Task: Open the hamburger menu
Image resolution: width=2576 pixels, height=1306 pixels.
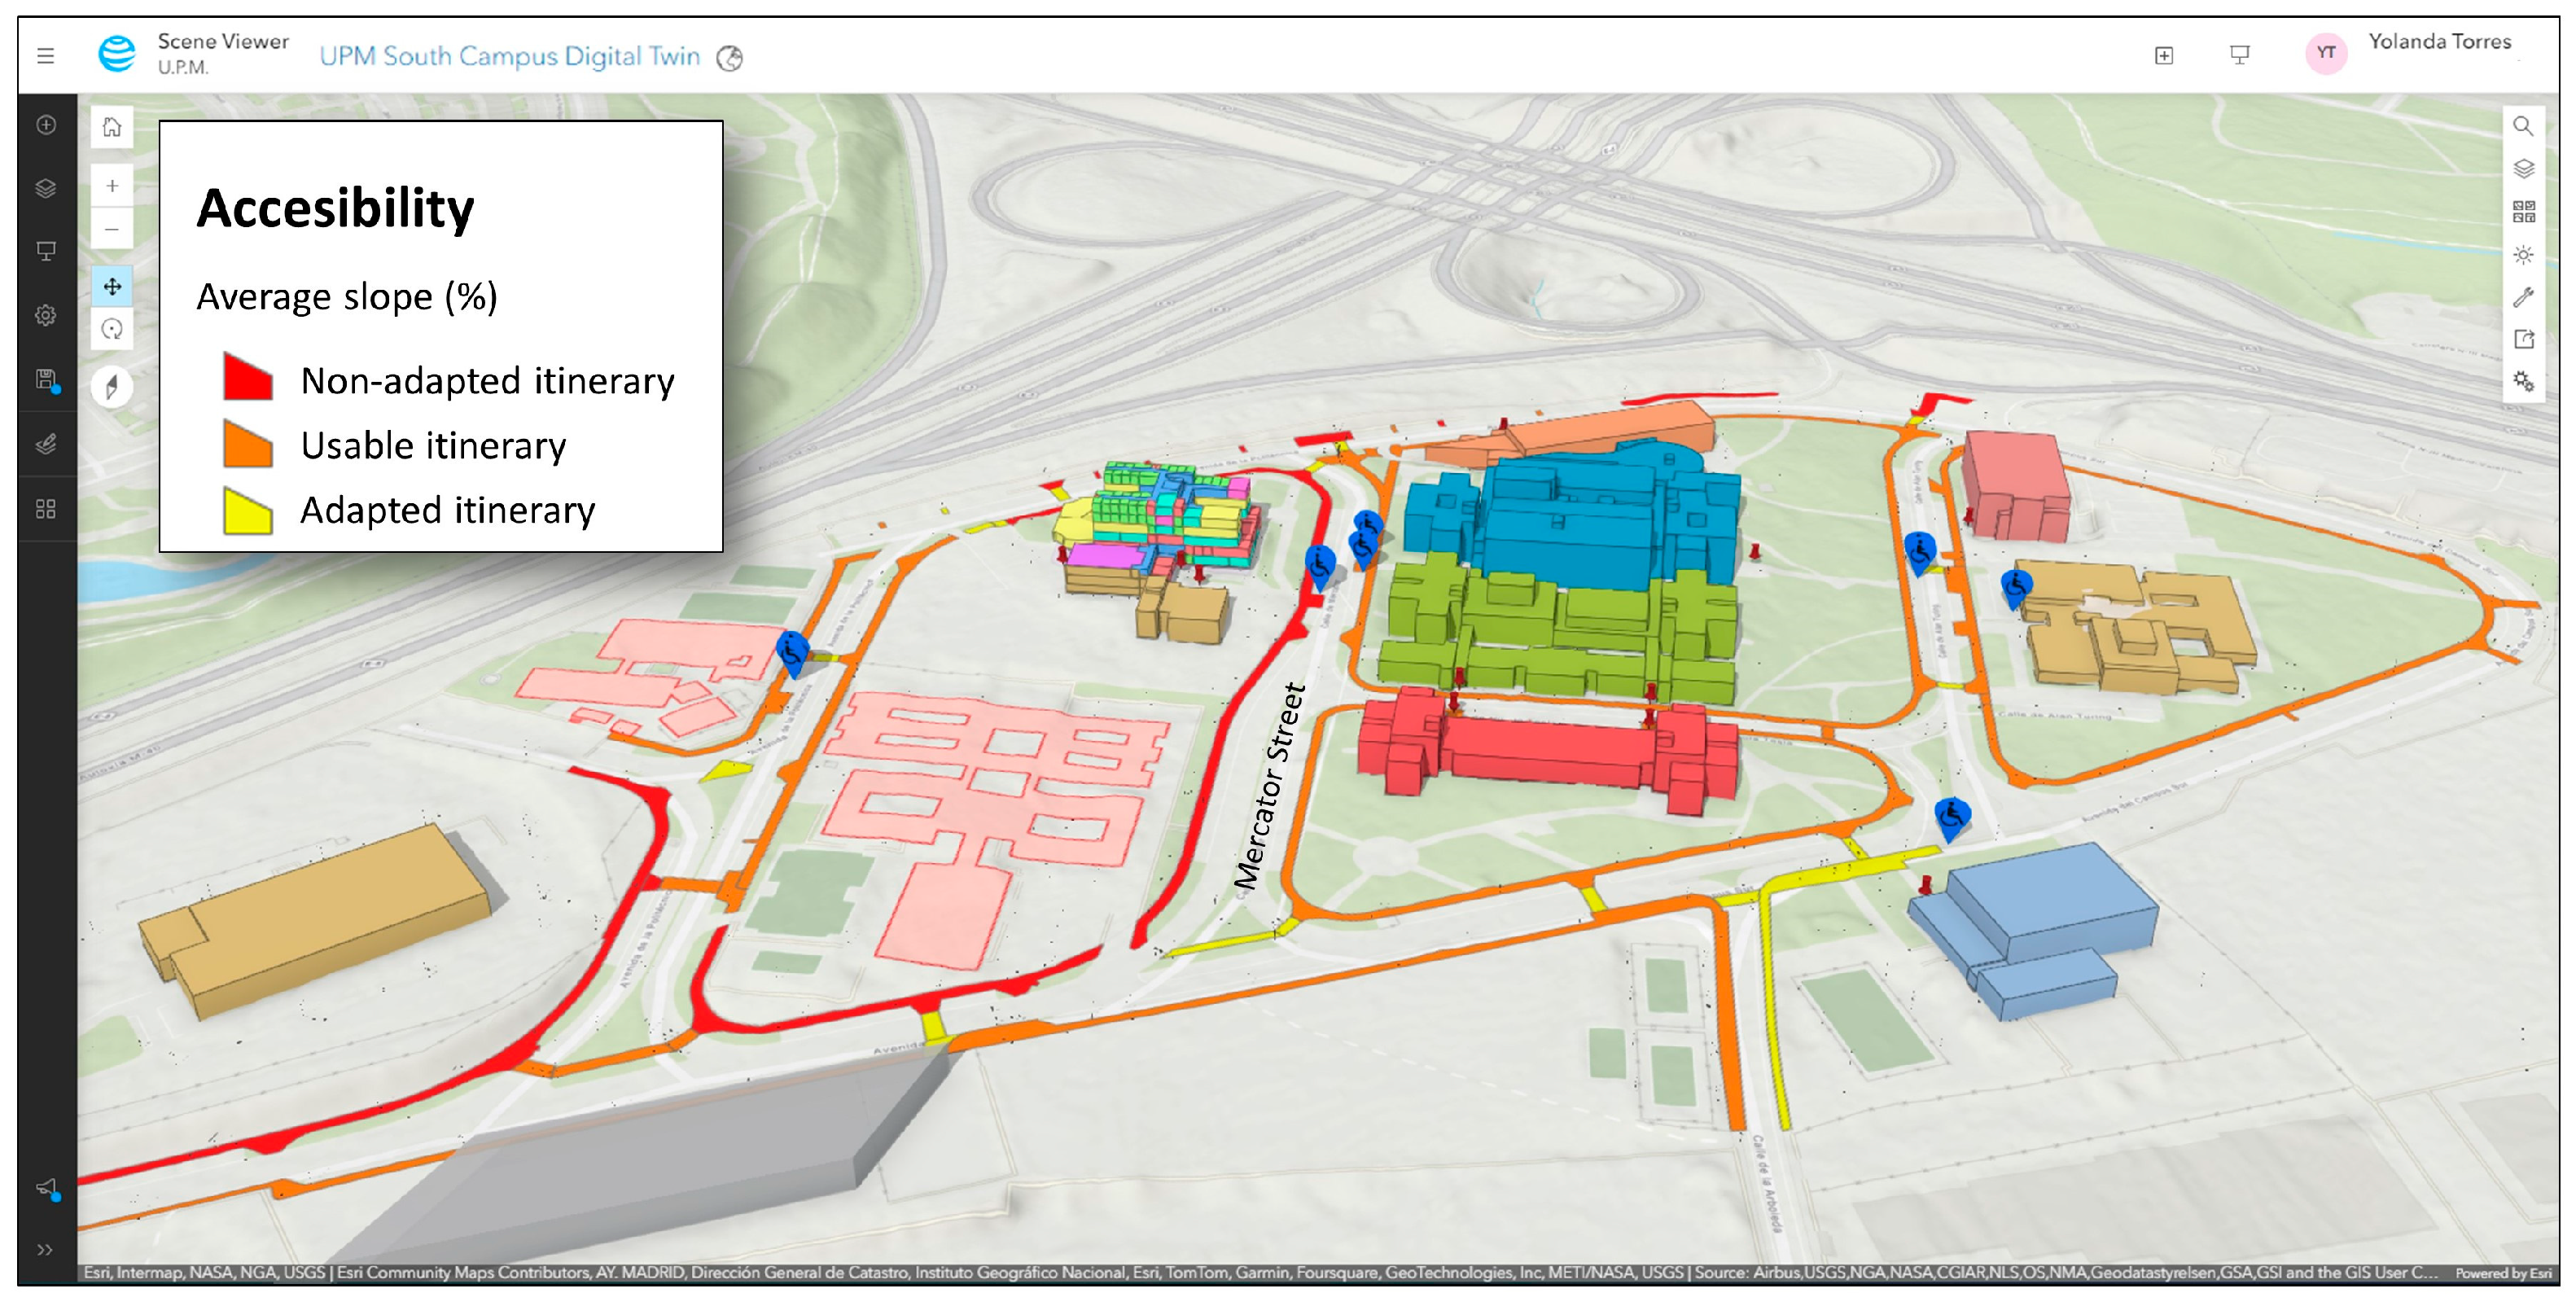Action: pyautogui.click(x=45, y=56)
